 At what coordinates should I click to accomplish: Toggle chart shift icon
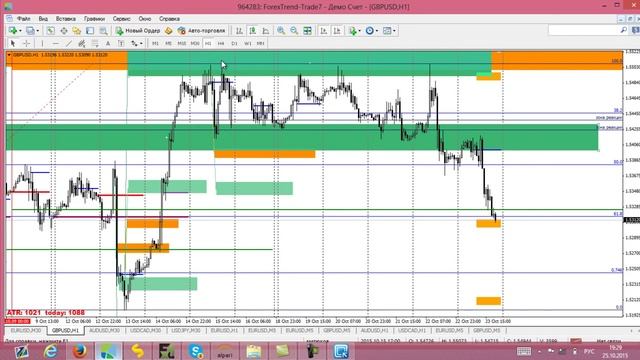(x=337, y=31)
